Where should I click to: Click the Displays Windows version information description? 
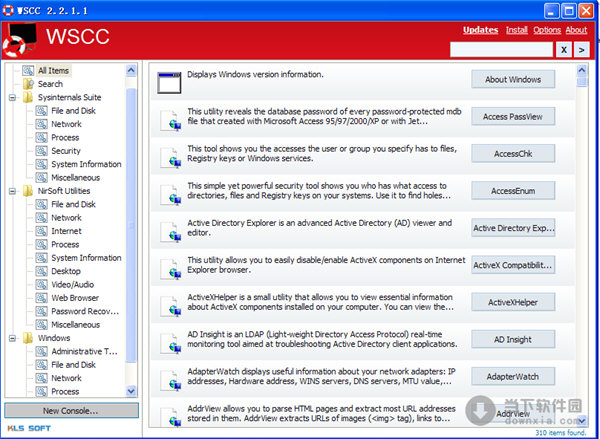(255, 74)
